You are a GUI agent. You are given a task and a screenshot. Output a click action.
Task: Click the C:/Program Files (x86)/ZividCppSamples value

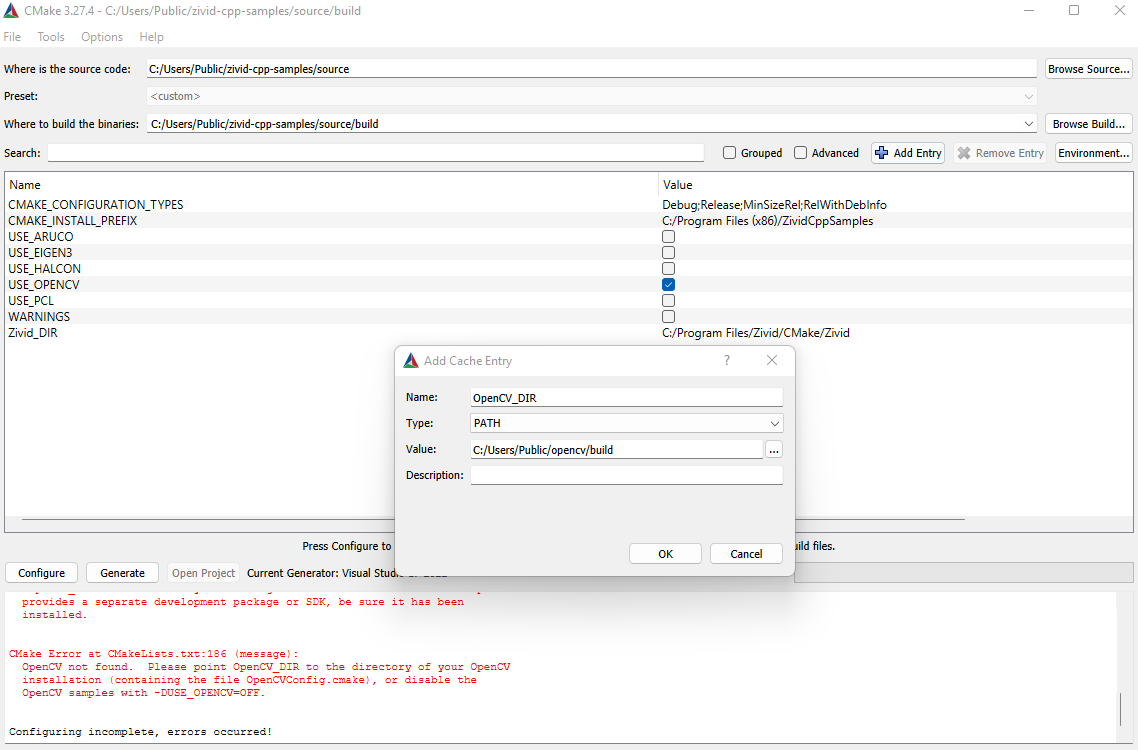pos(768,221)
